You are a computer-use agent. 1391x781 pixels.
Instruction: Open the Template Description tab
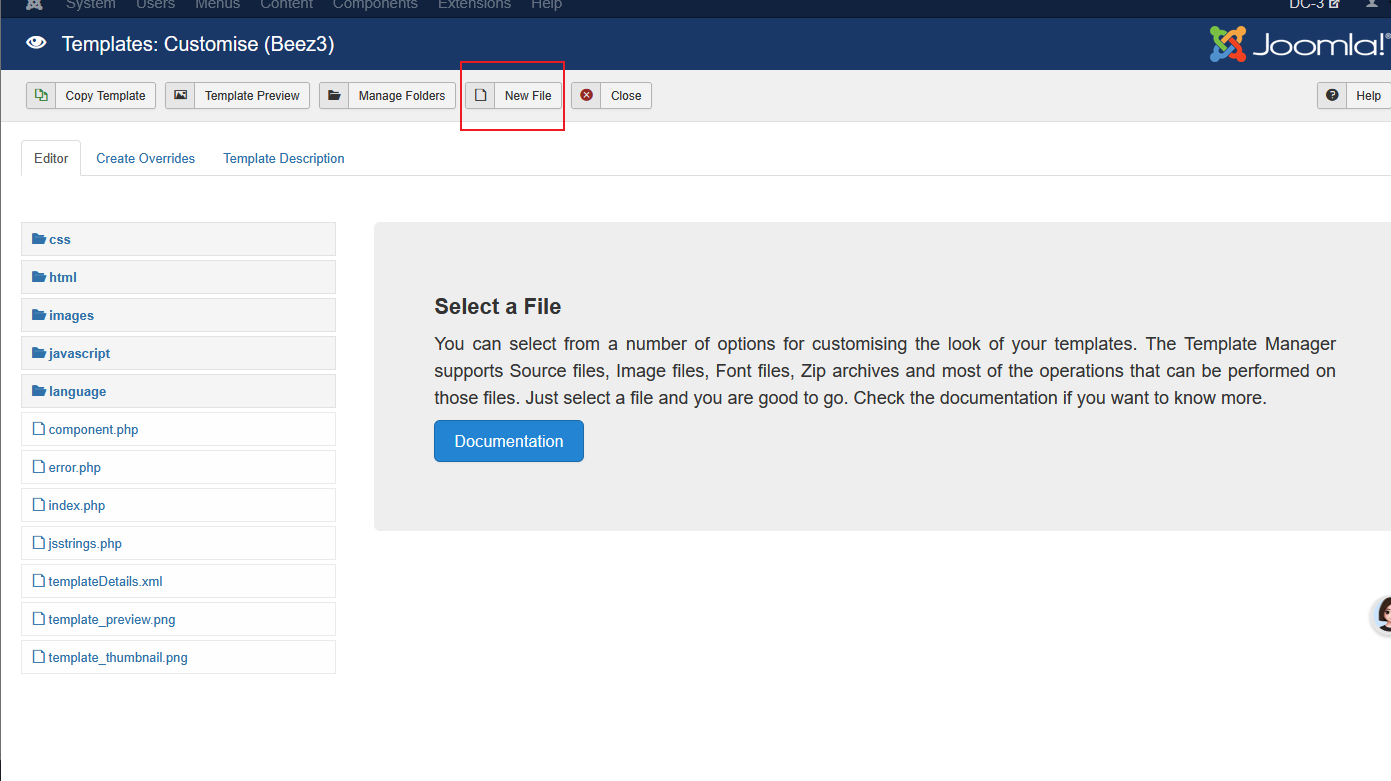click(x=283, y=158)
